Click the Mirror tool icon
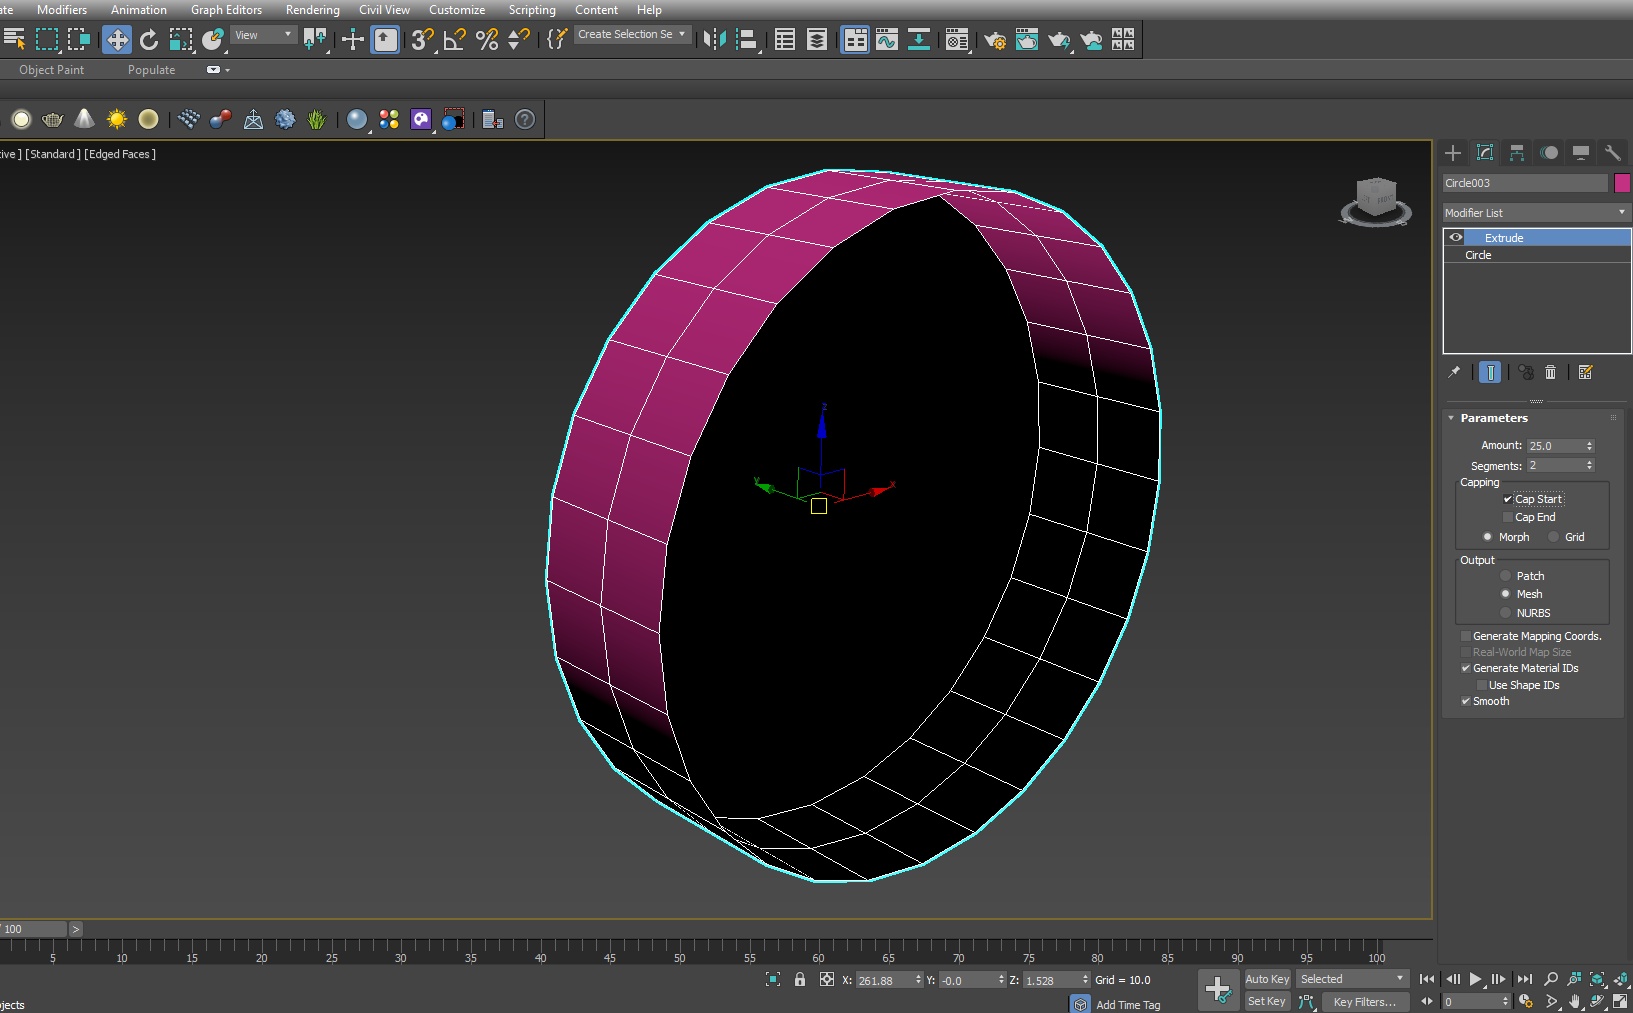1633x1013 pixels. (x=714, y=39)
